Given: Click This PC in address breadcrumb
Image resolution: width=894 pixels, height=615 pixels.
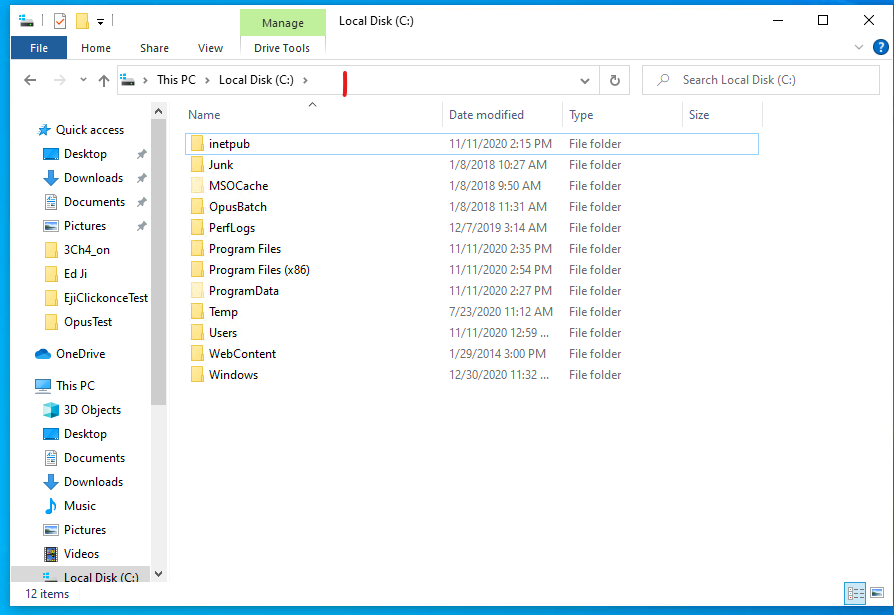Looking at the screenshot, I should tap(176, 81).
